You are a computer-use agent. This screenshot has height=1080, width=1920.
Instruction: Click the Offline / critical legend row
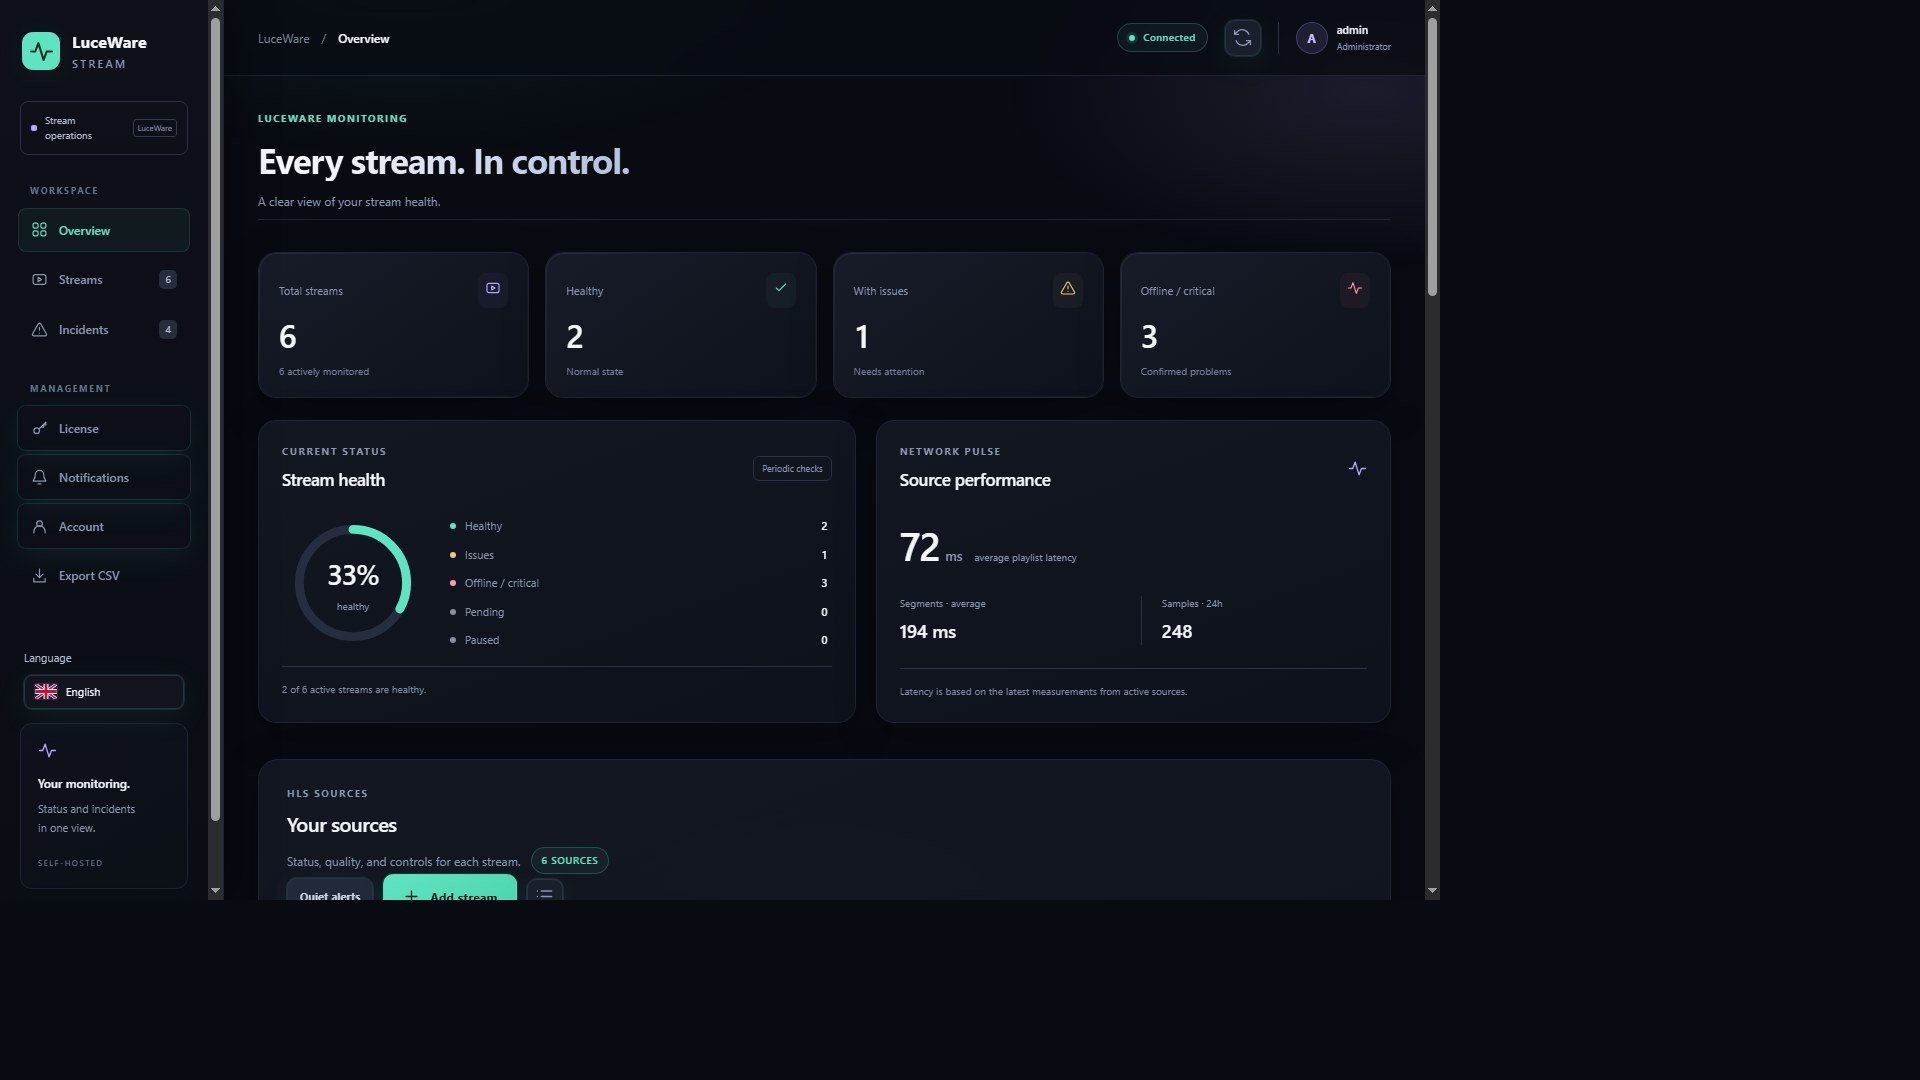click(639, 583)
